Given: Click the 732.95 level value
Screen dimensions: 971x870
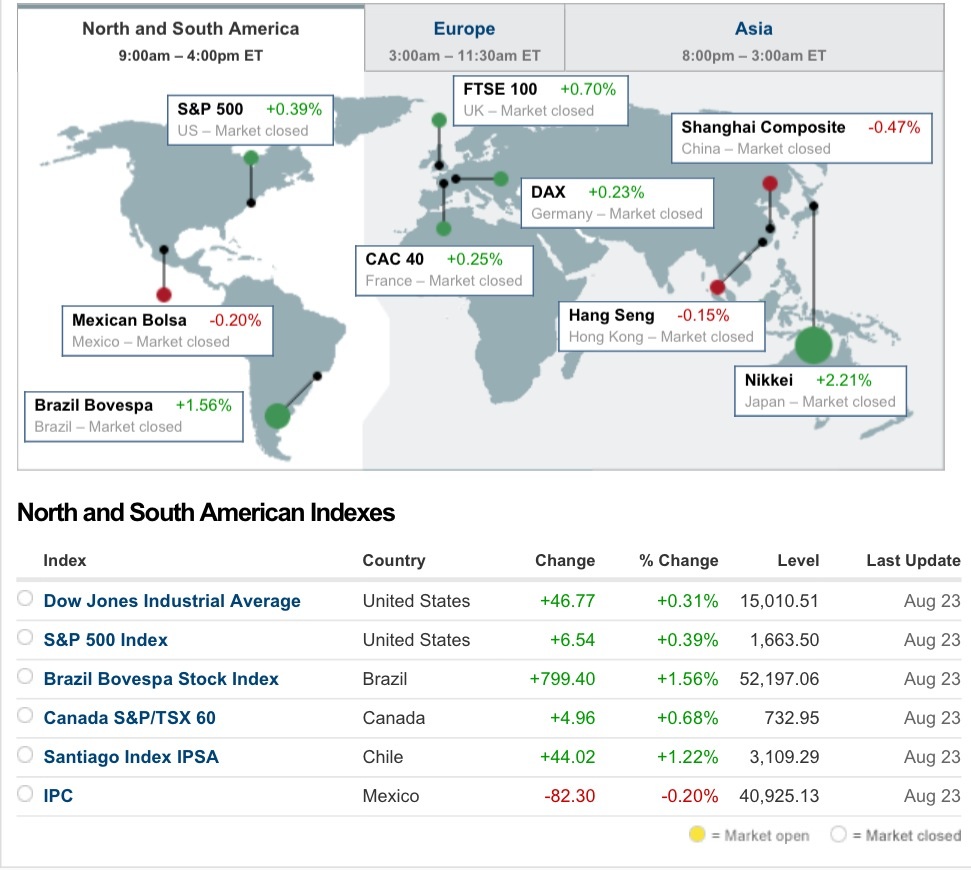Looking at the screenshot, I should click(791, 718).
